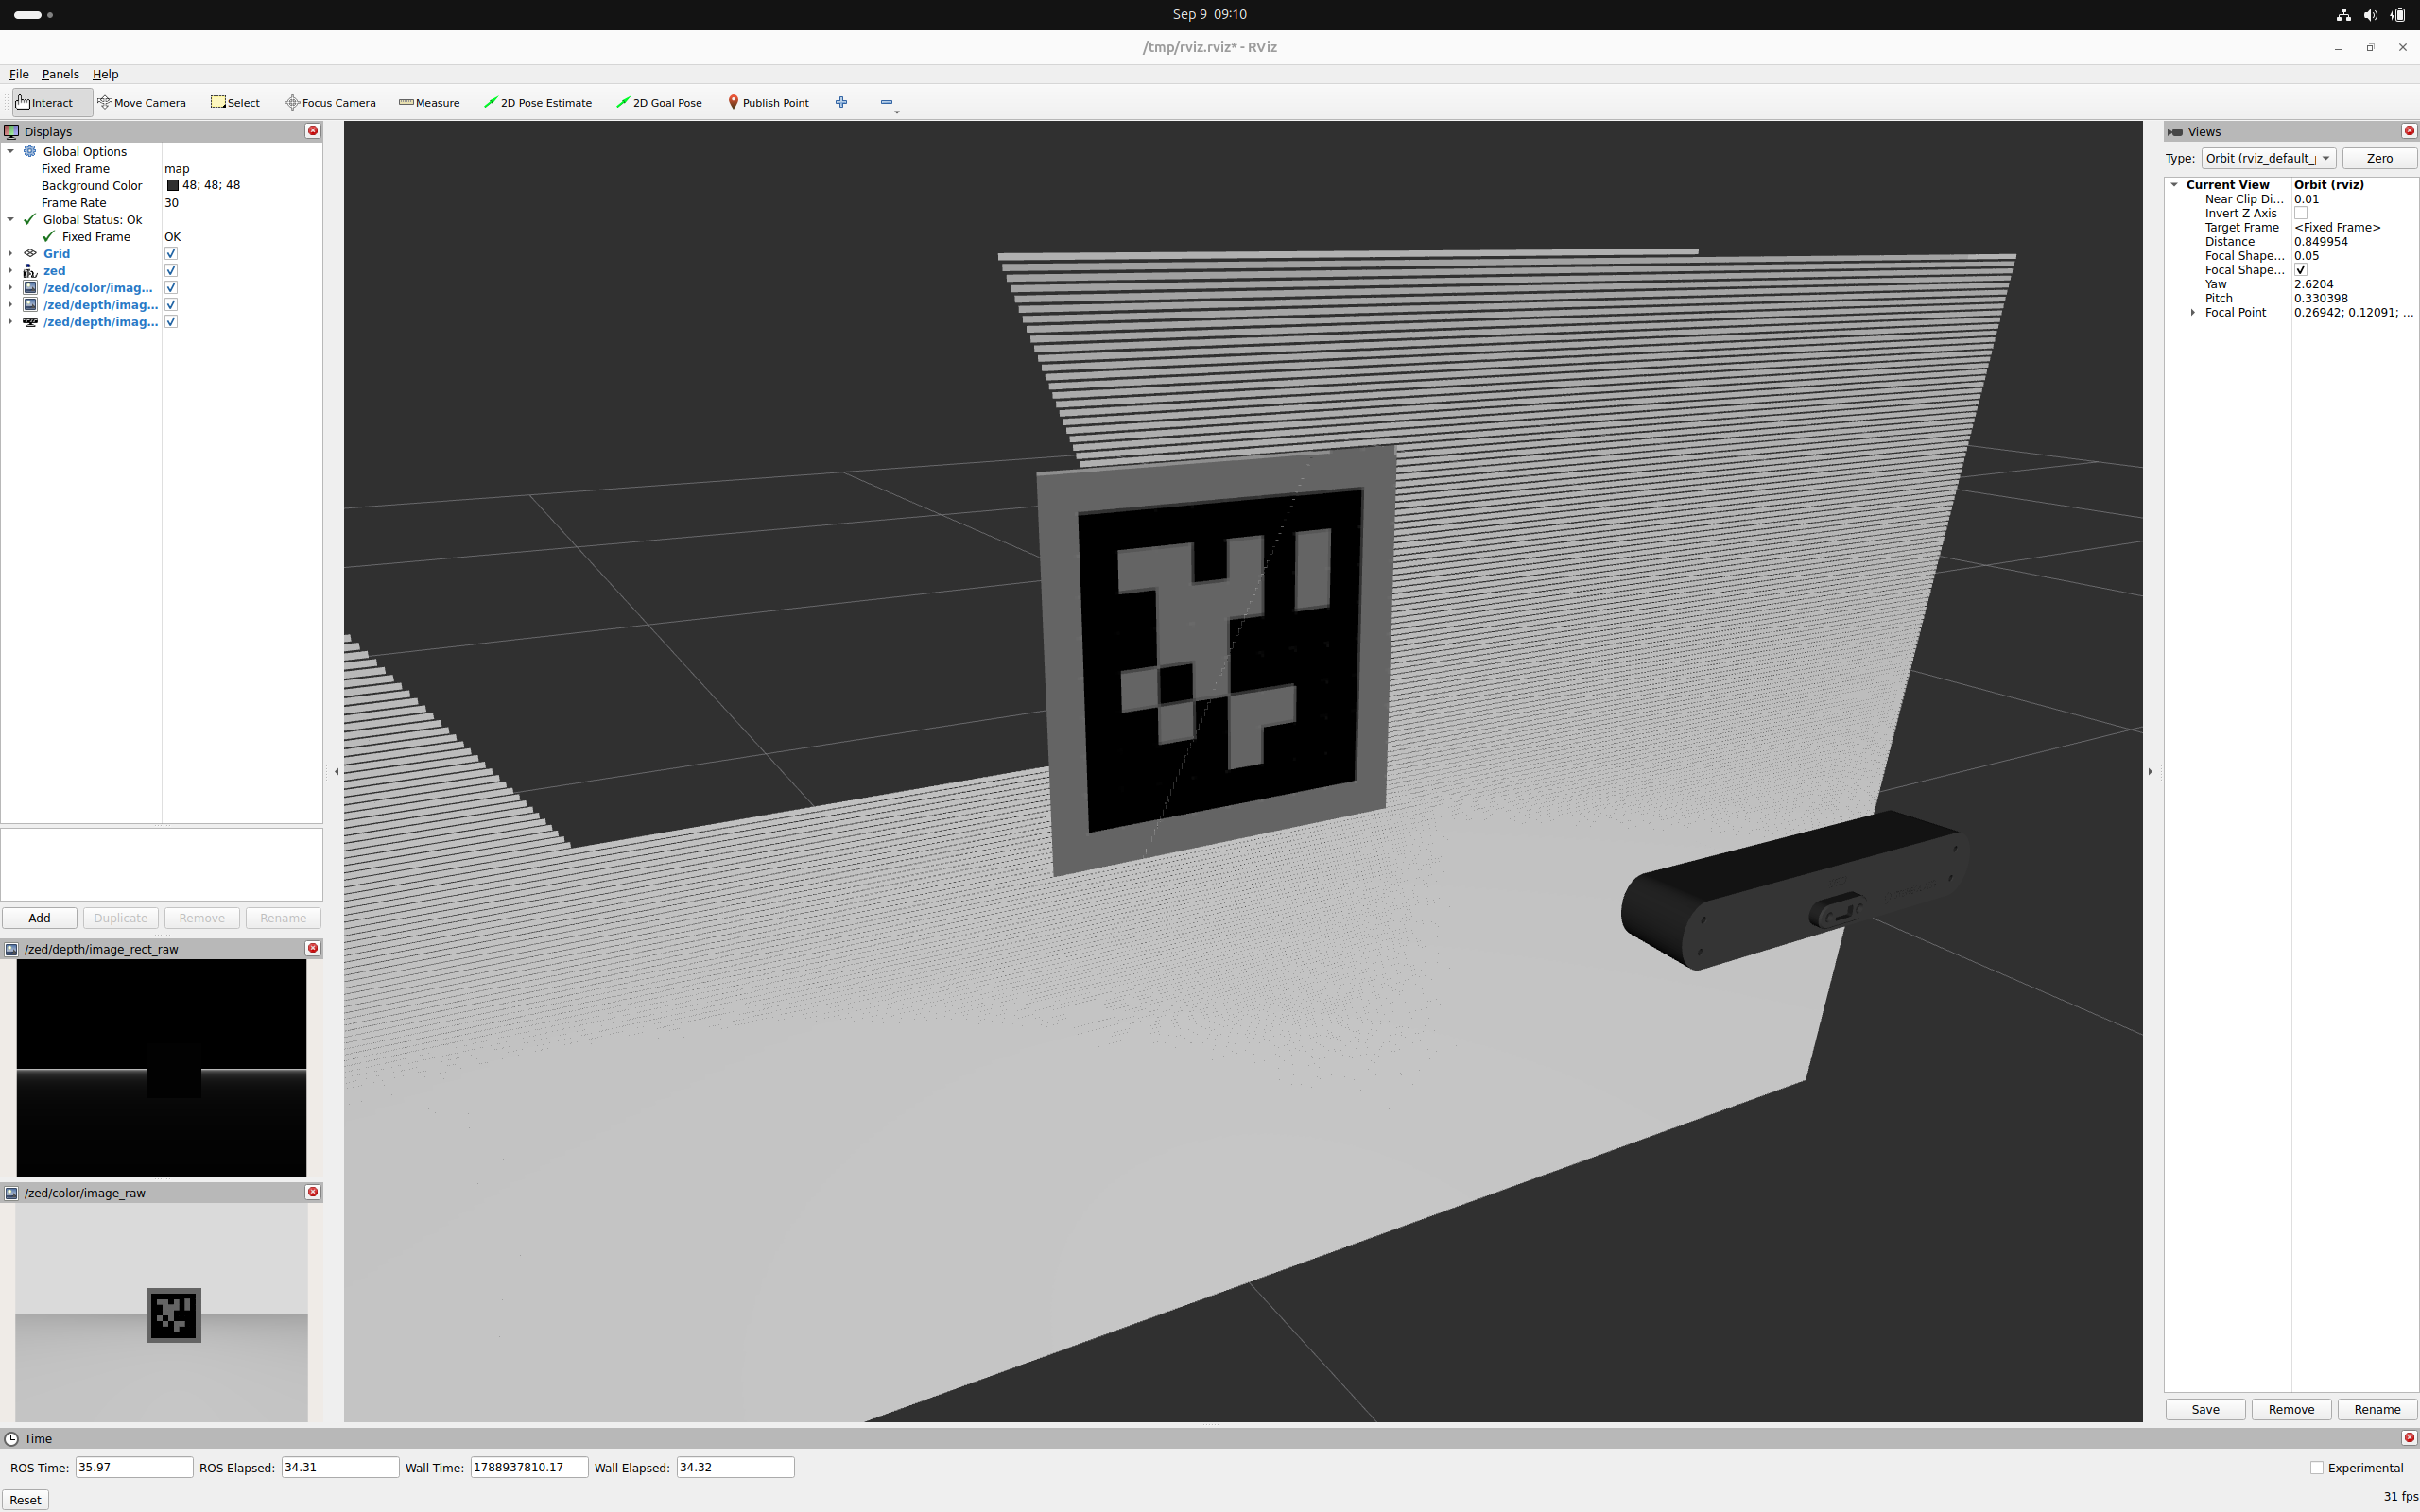Toggle the zed display checkbox
Screen dimensions: 2420x1512
click(171, 270)
